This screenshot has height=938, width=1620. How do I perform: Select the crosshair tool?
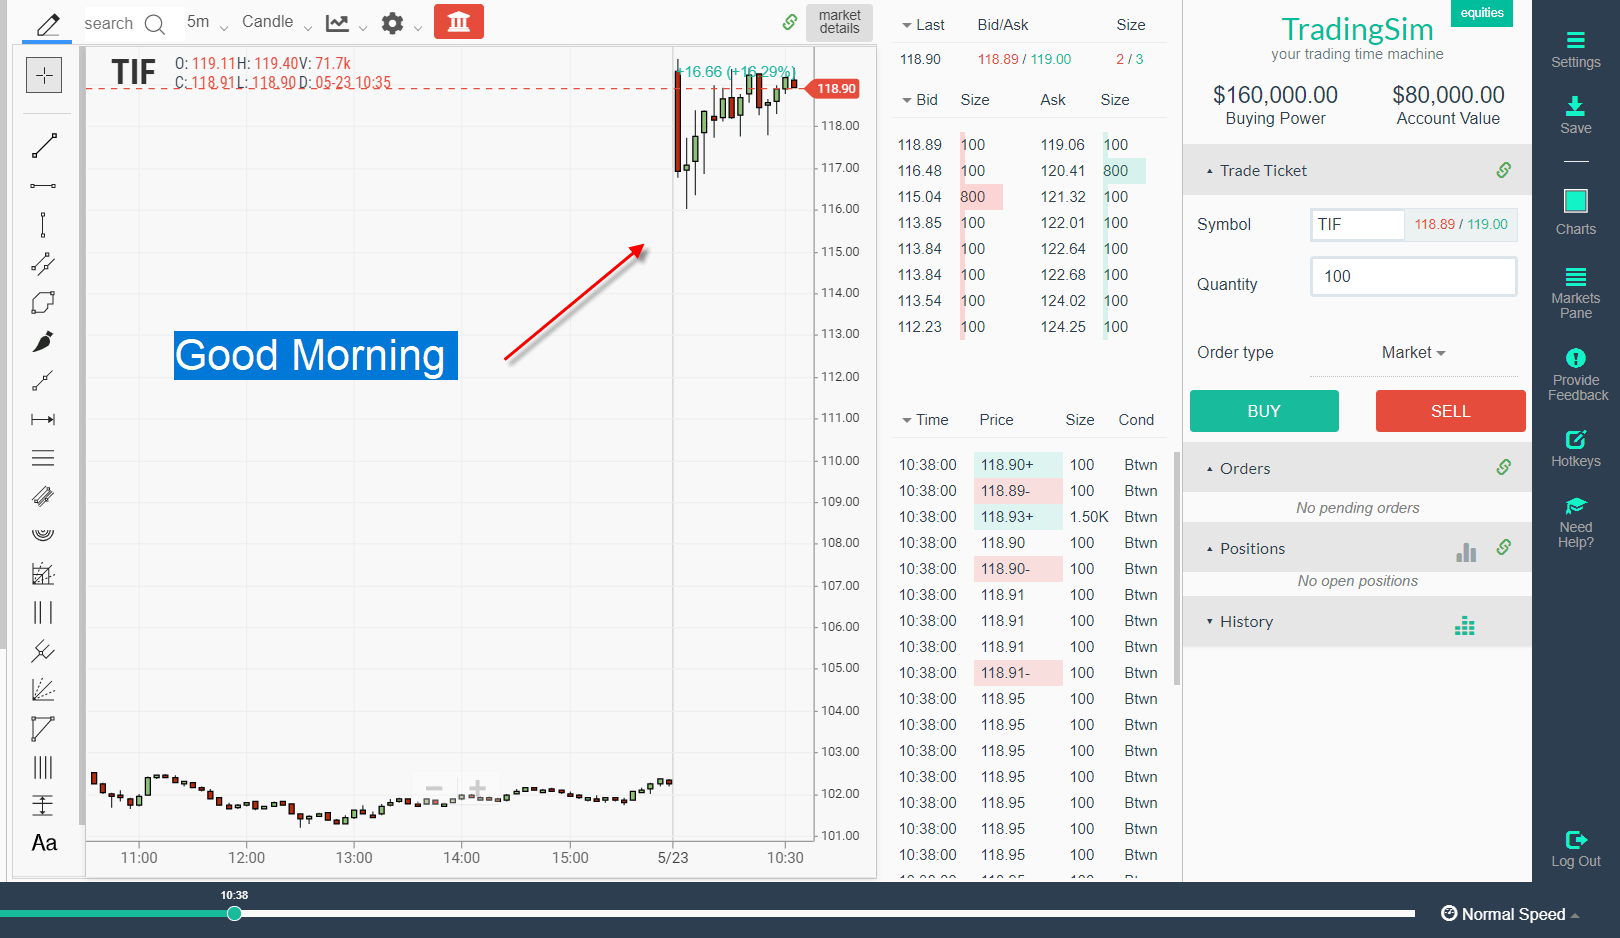click(44, 74)
